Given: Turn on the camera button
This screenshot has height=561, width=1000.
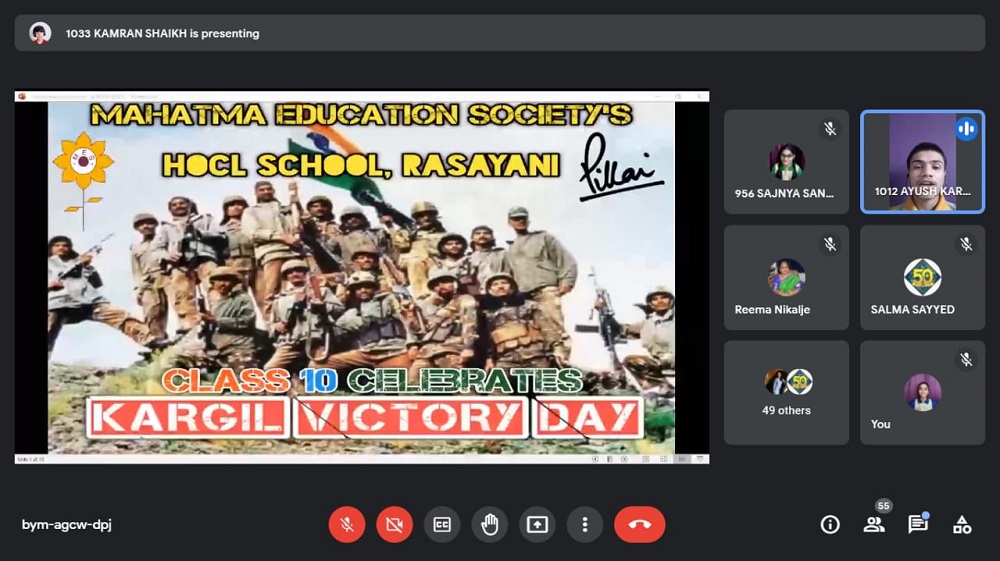Looking at the screenshot, I should tap(394, 524).
